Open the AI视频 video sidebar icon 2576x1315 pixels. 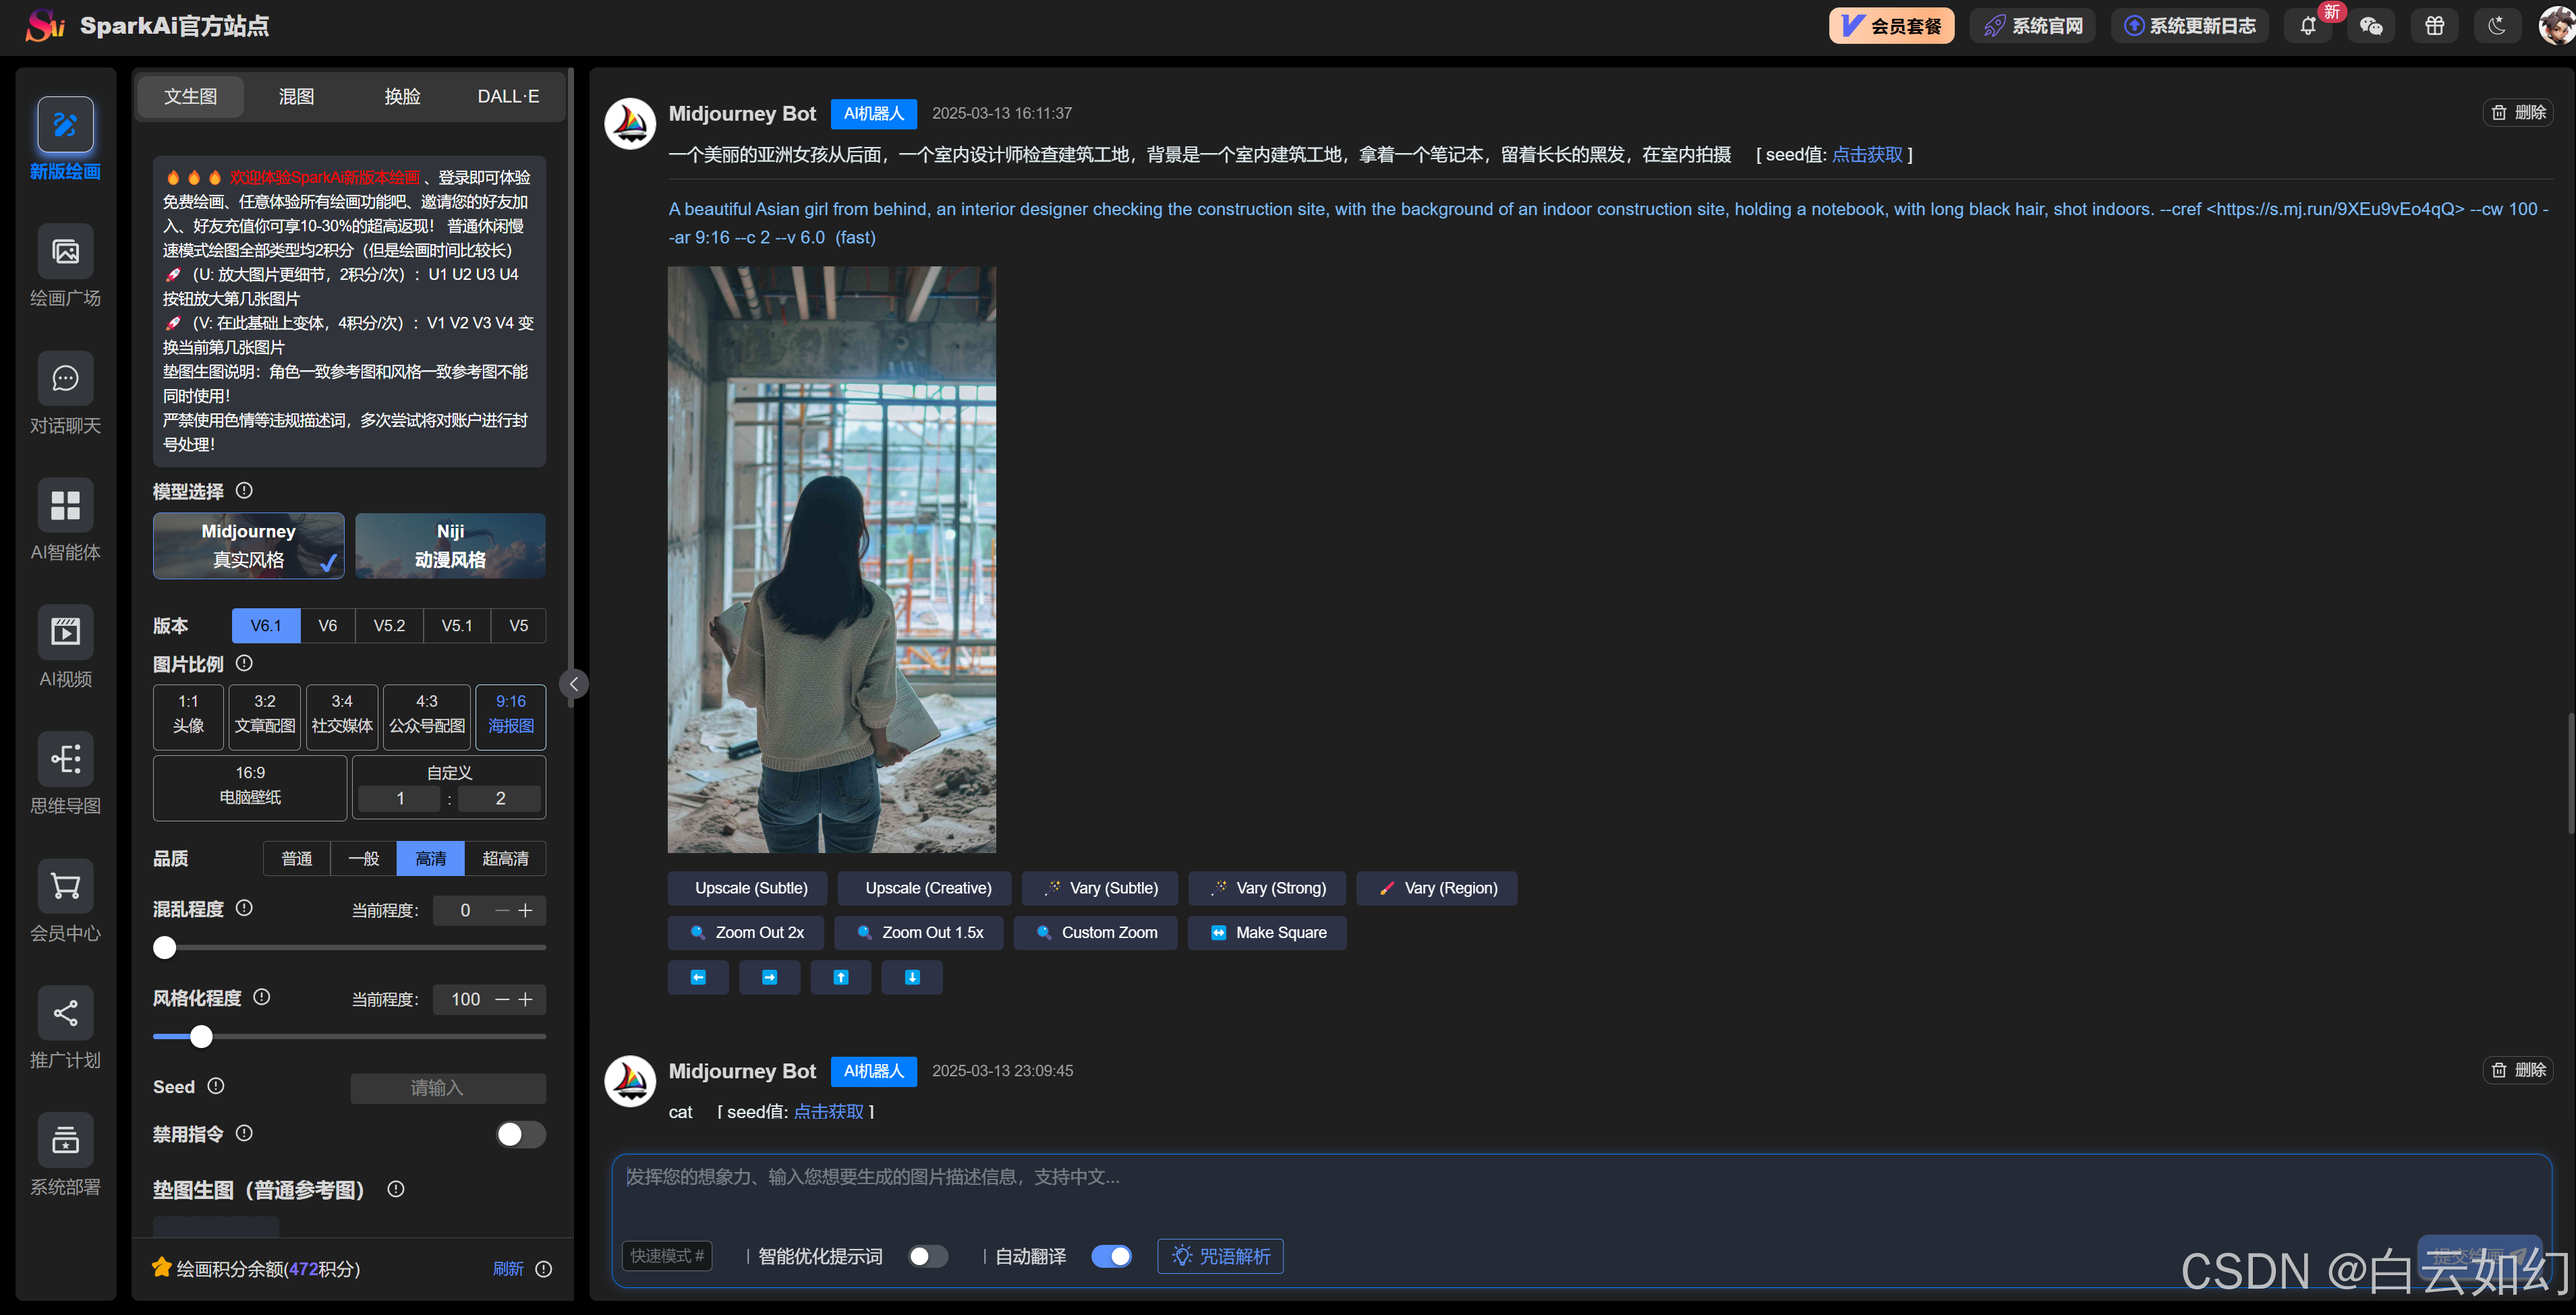point(65,632)
